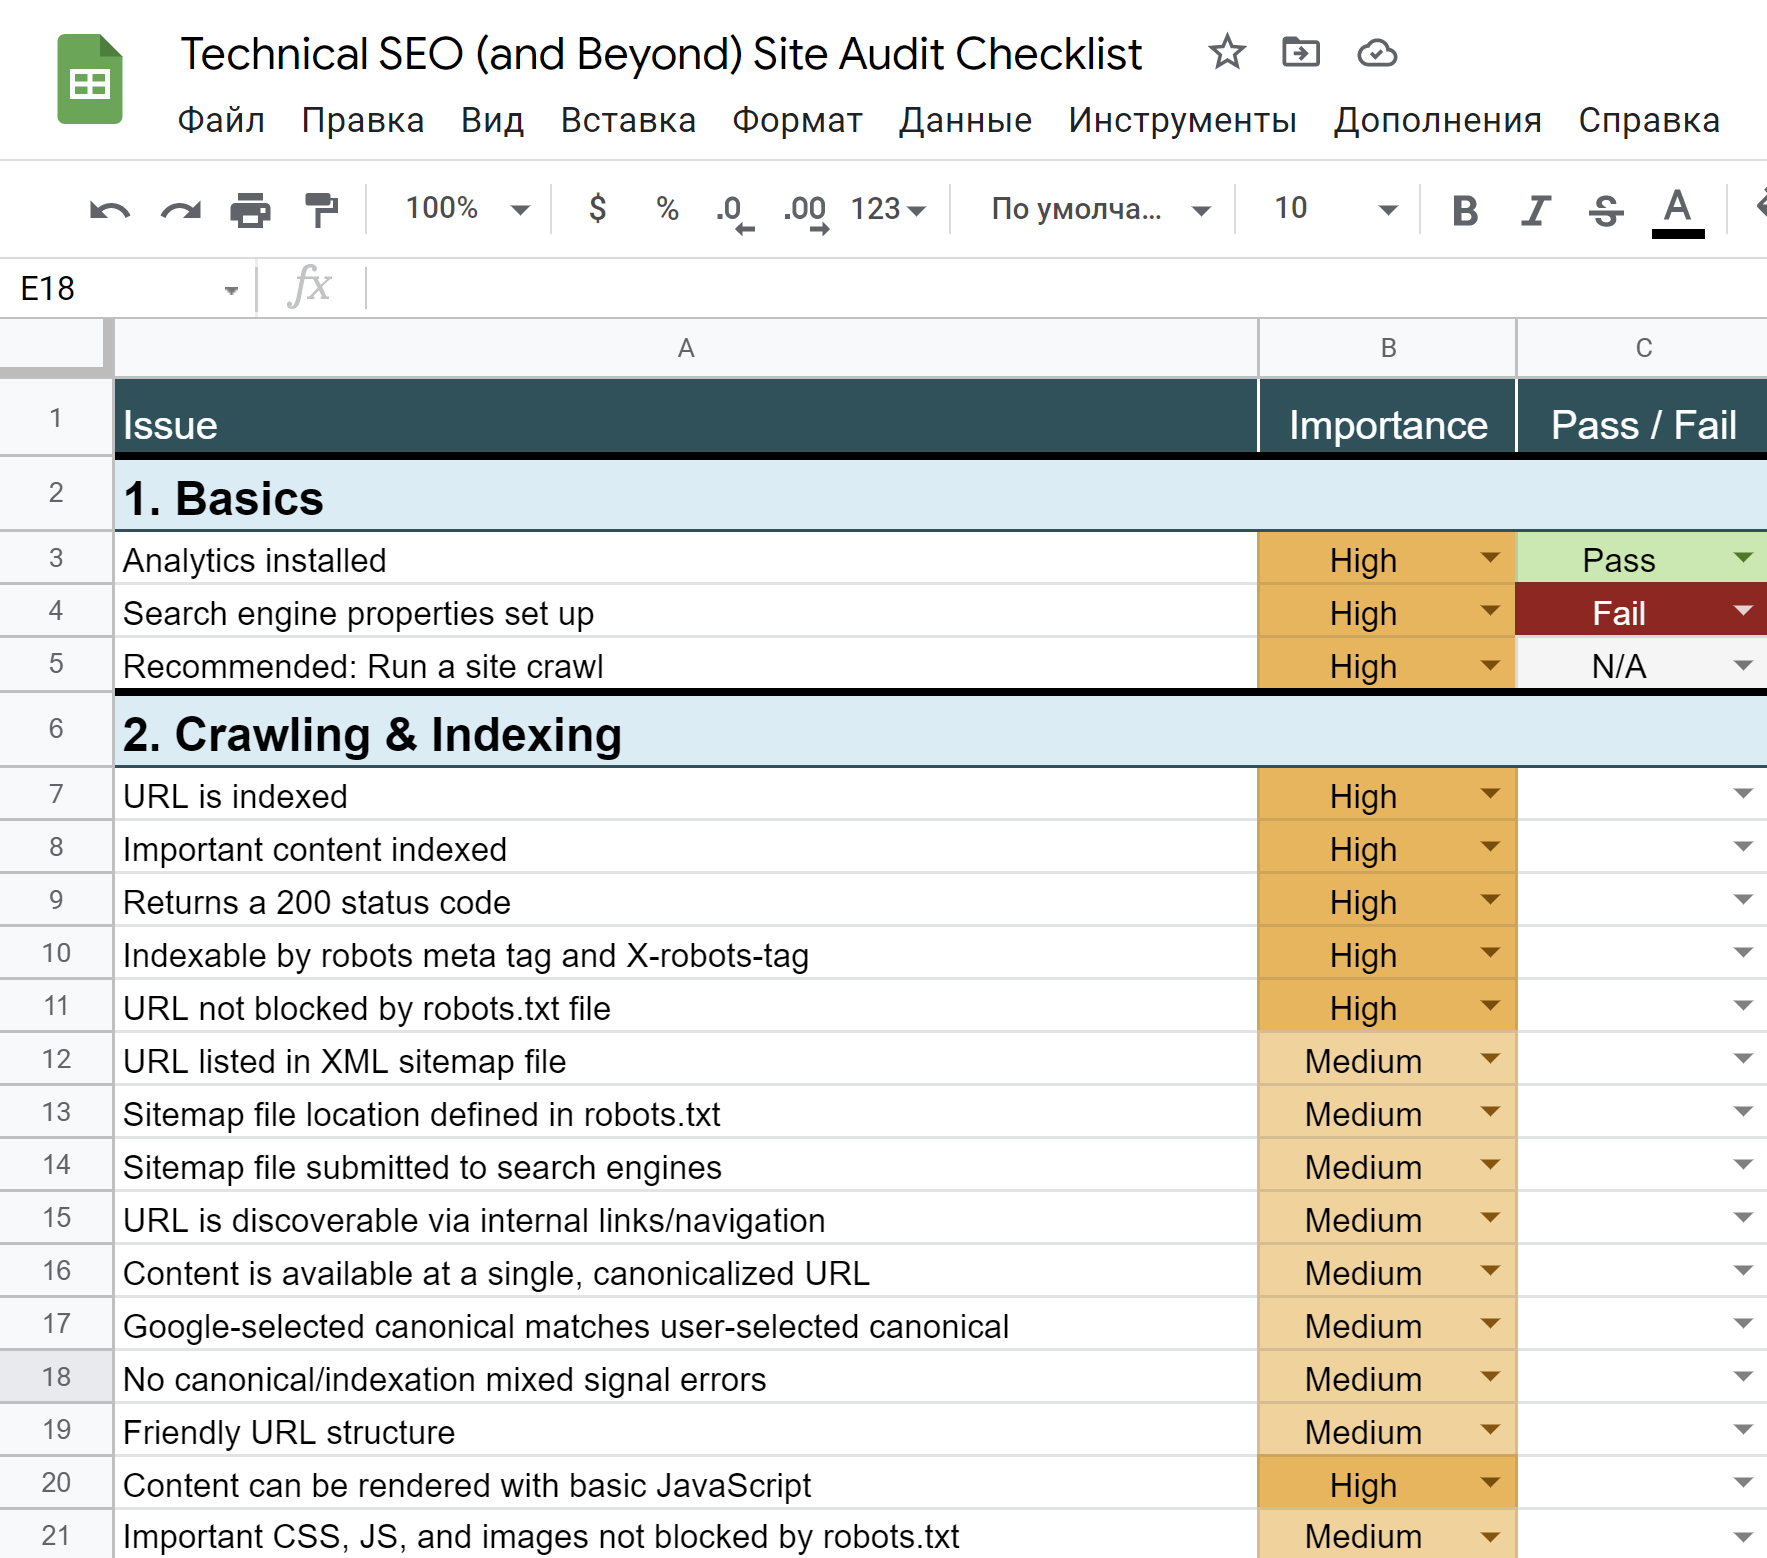This screenshot has height=1558, width=1767.
Task: Toggle strikethrough formatting
Action: pyautogui.click(x=1606, y=210)
